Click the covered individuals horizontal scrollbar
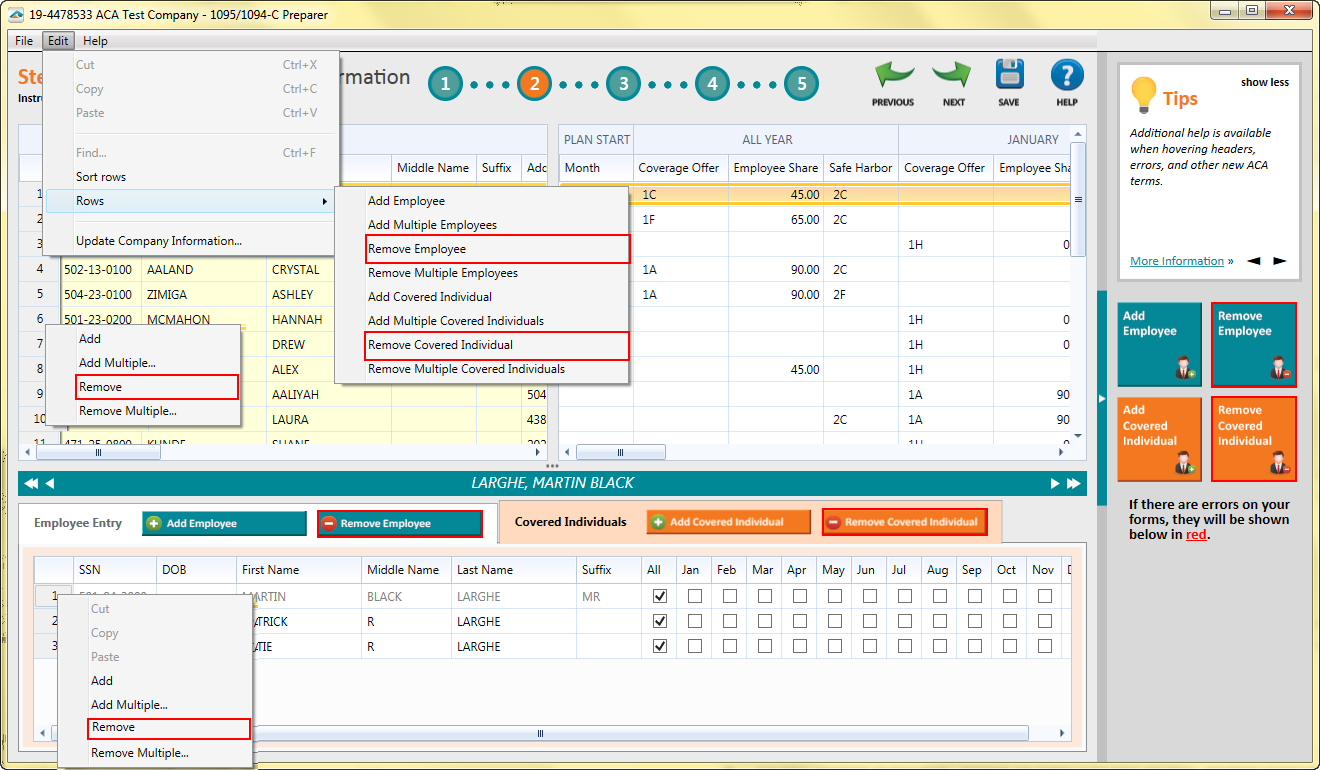Screen dimensions: 1320x770 pos(540,733)
